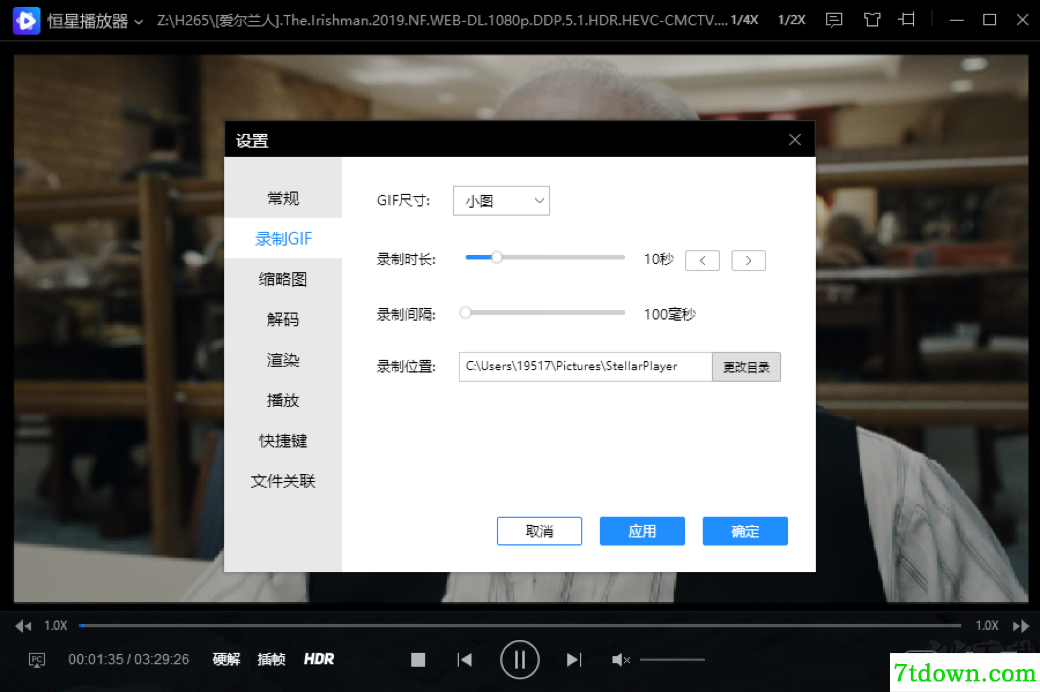Viewport: 1040px width, 692px height.
Task: Open the message/comments icon in title bar
Action: point(834,20)
